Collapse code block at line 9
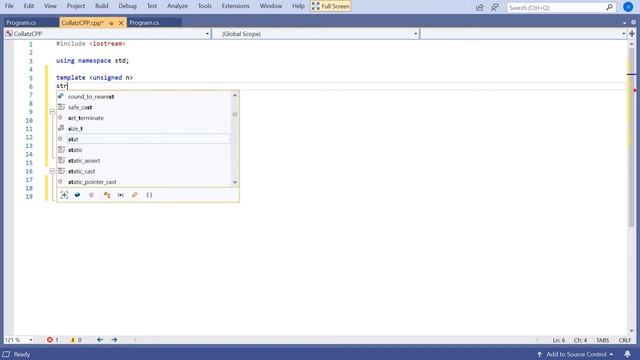640x360 pixels. pyautogui.click(x=52, y=111)
